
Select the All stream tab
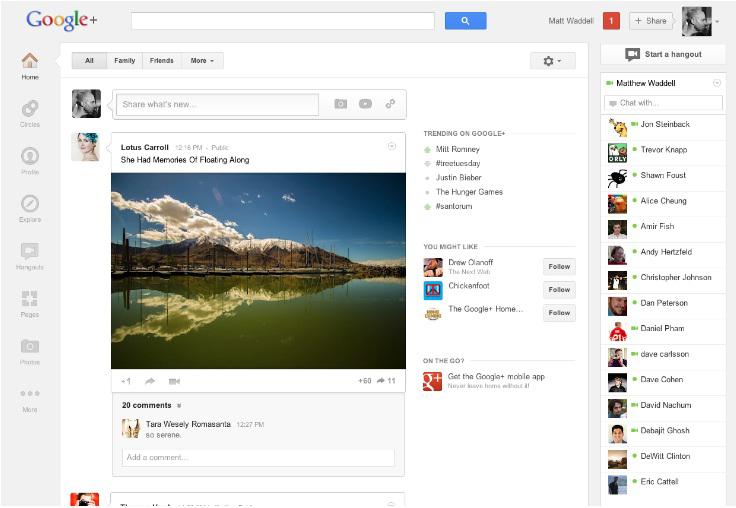[89, 61]
